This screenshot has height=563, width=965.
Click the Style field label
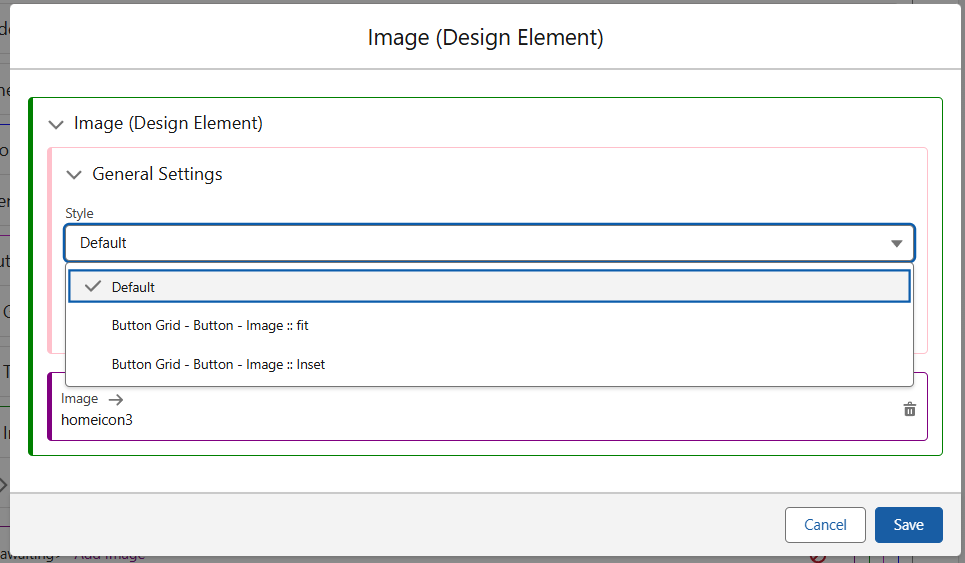(80, 213)
